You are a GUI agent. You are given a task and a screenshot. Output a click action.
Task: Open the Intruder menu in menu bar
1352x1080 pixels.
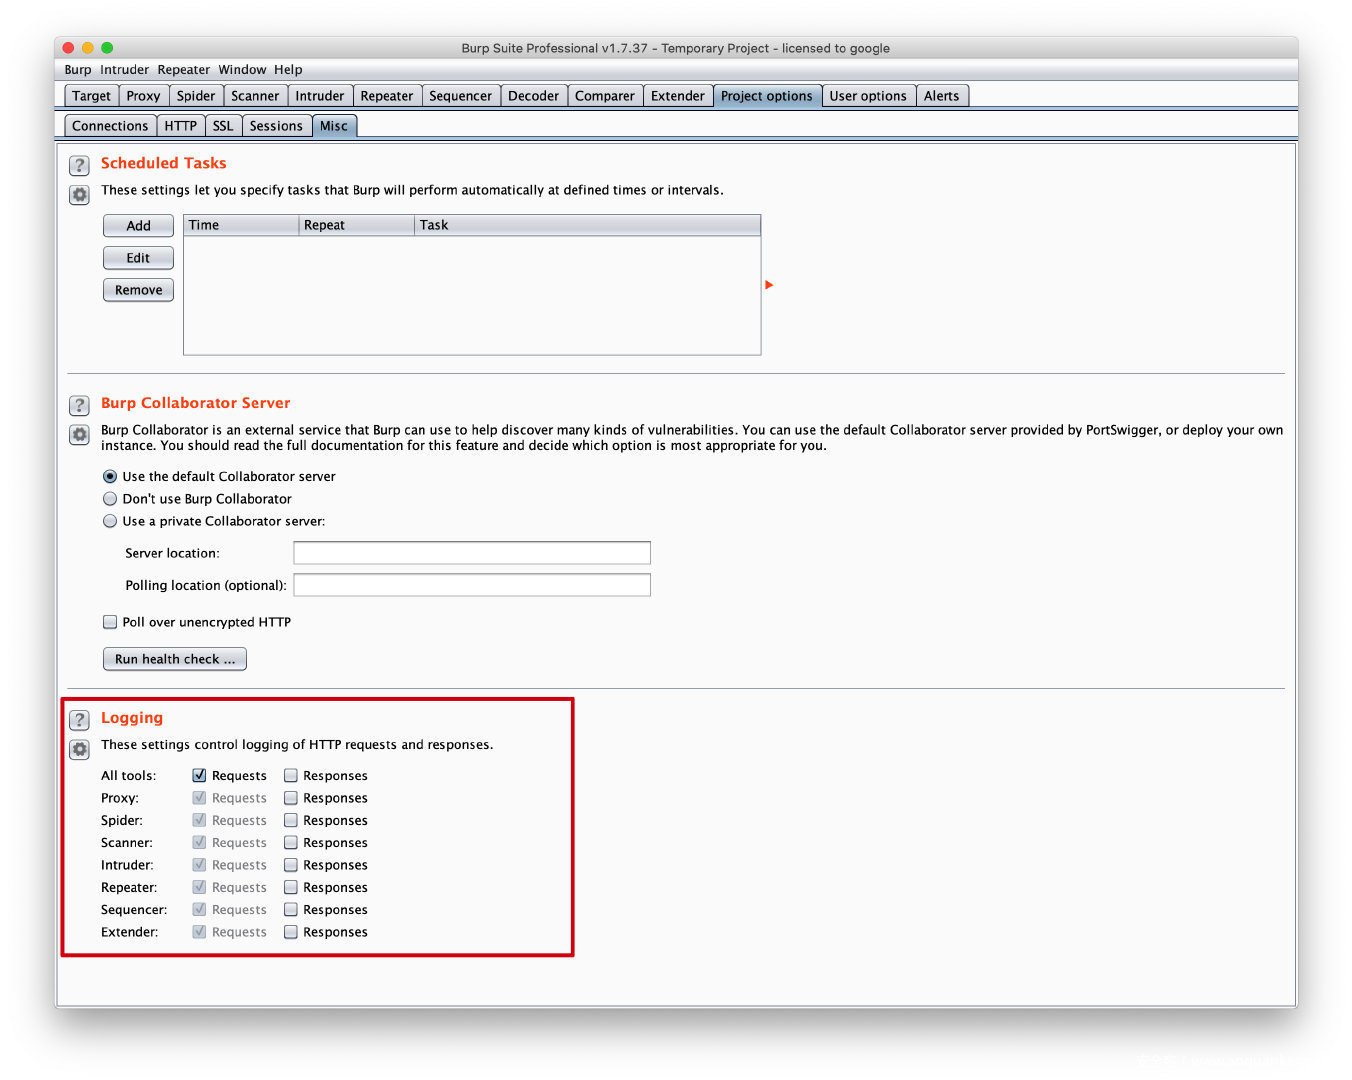pos(124,70)
